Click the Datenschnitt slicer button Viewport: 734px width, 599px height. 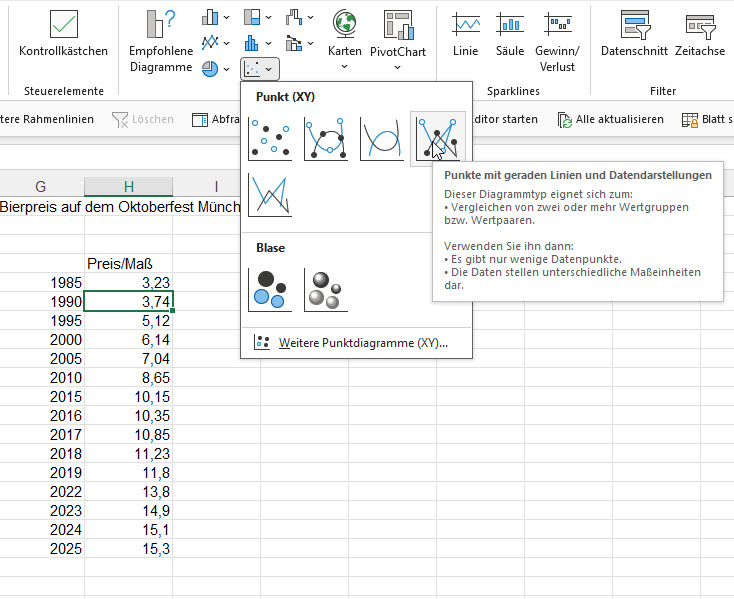[x=633, y=34]
